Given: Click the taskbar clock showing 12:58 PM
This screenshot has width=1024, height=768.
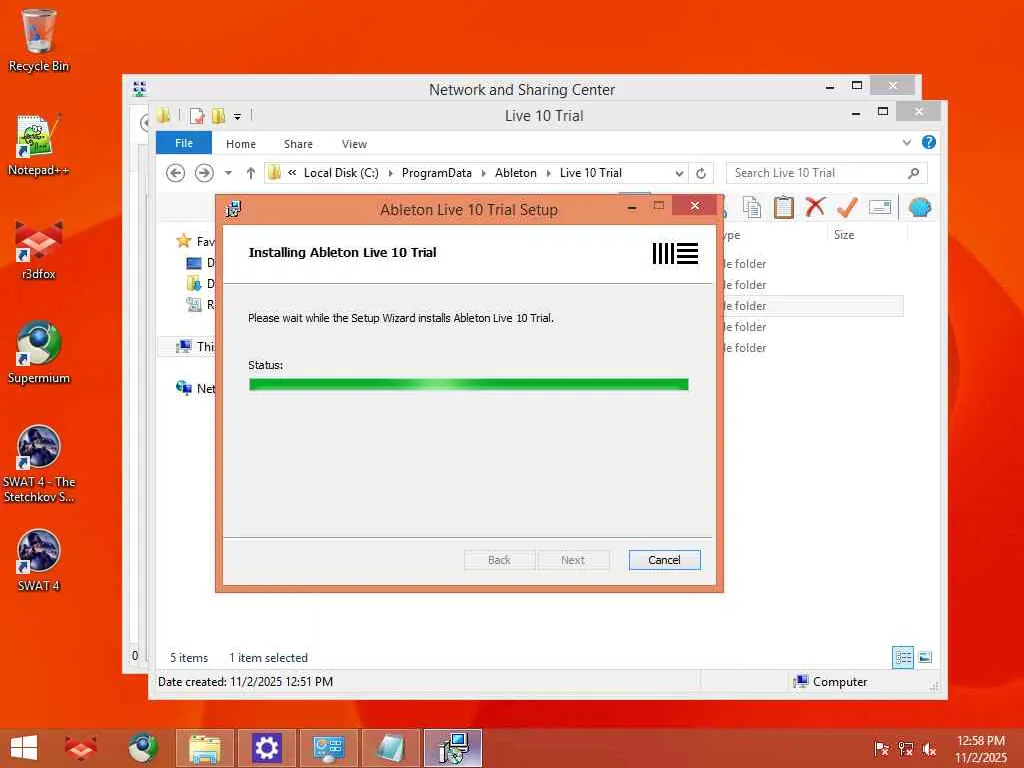Looking at the screenshot, I should (x=980, y=748).
